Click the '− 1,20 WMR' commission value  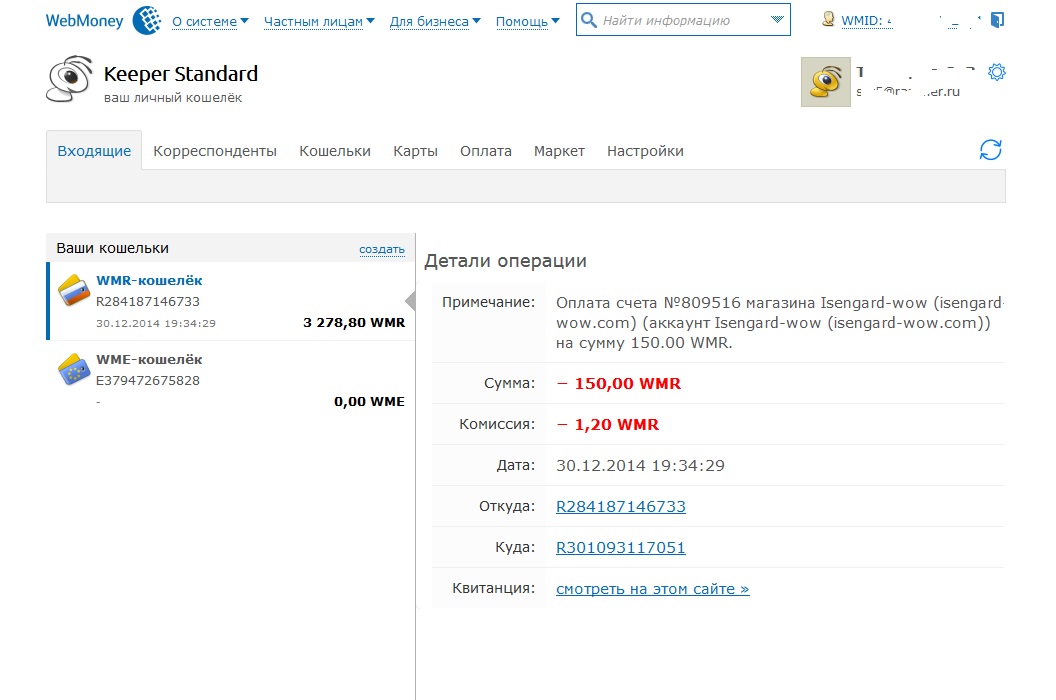(607, 424)
